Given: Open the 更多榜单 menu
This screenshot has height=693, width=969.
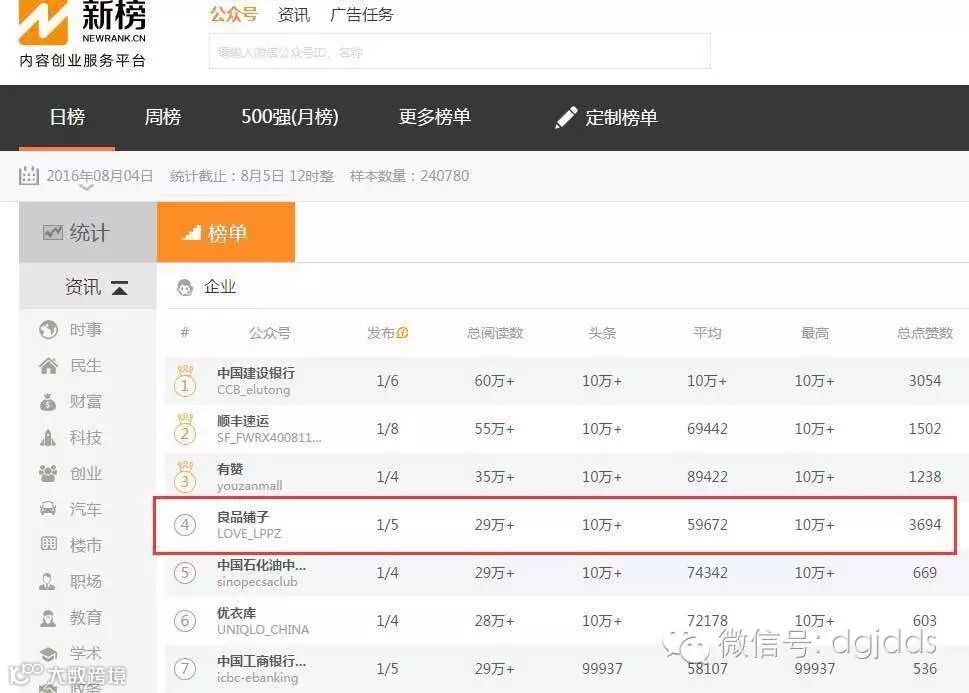Looking at the screenshot, I should [x=434, y=117].
